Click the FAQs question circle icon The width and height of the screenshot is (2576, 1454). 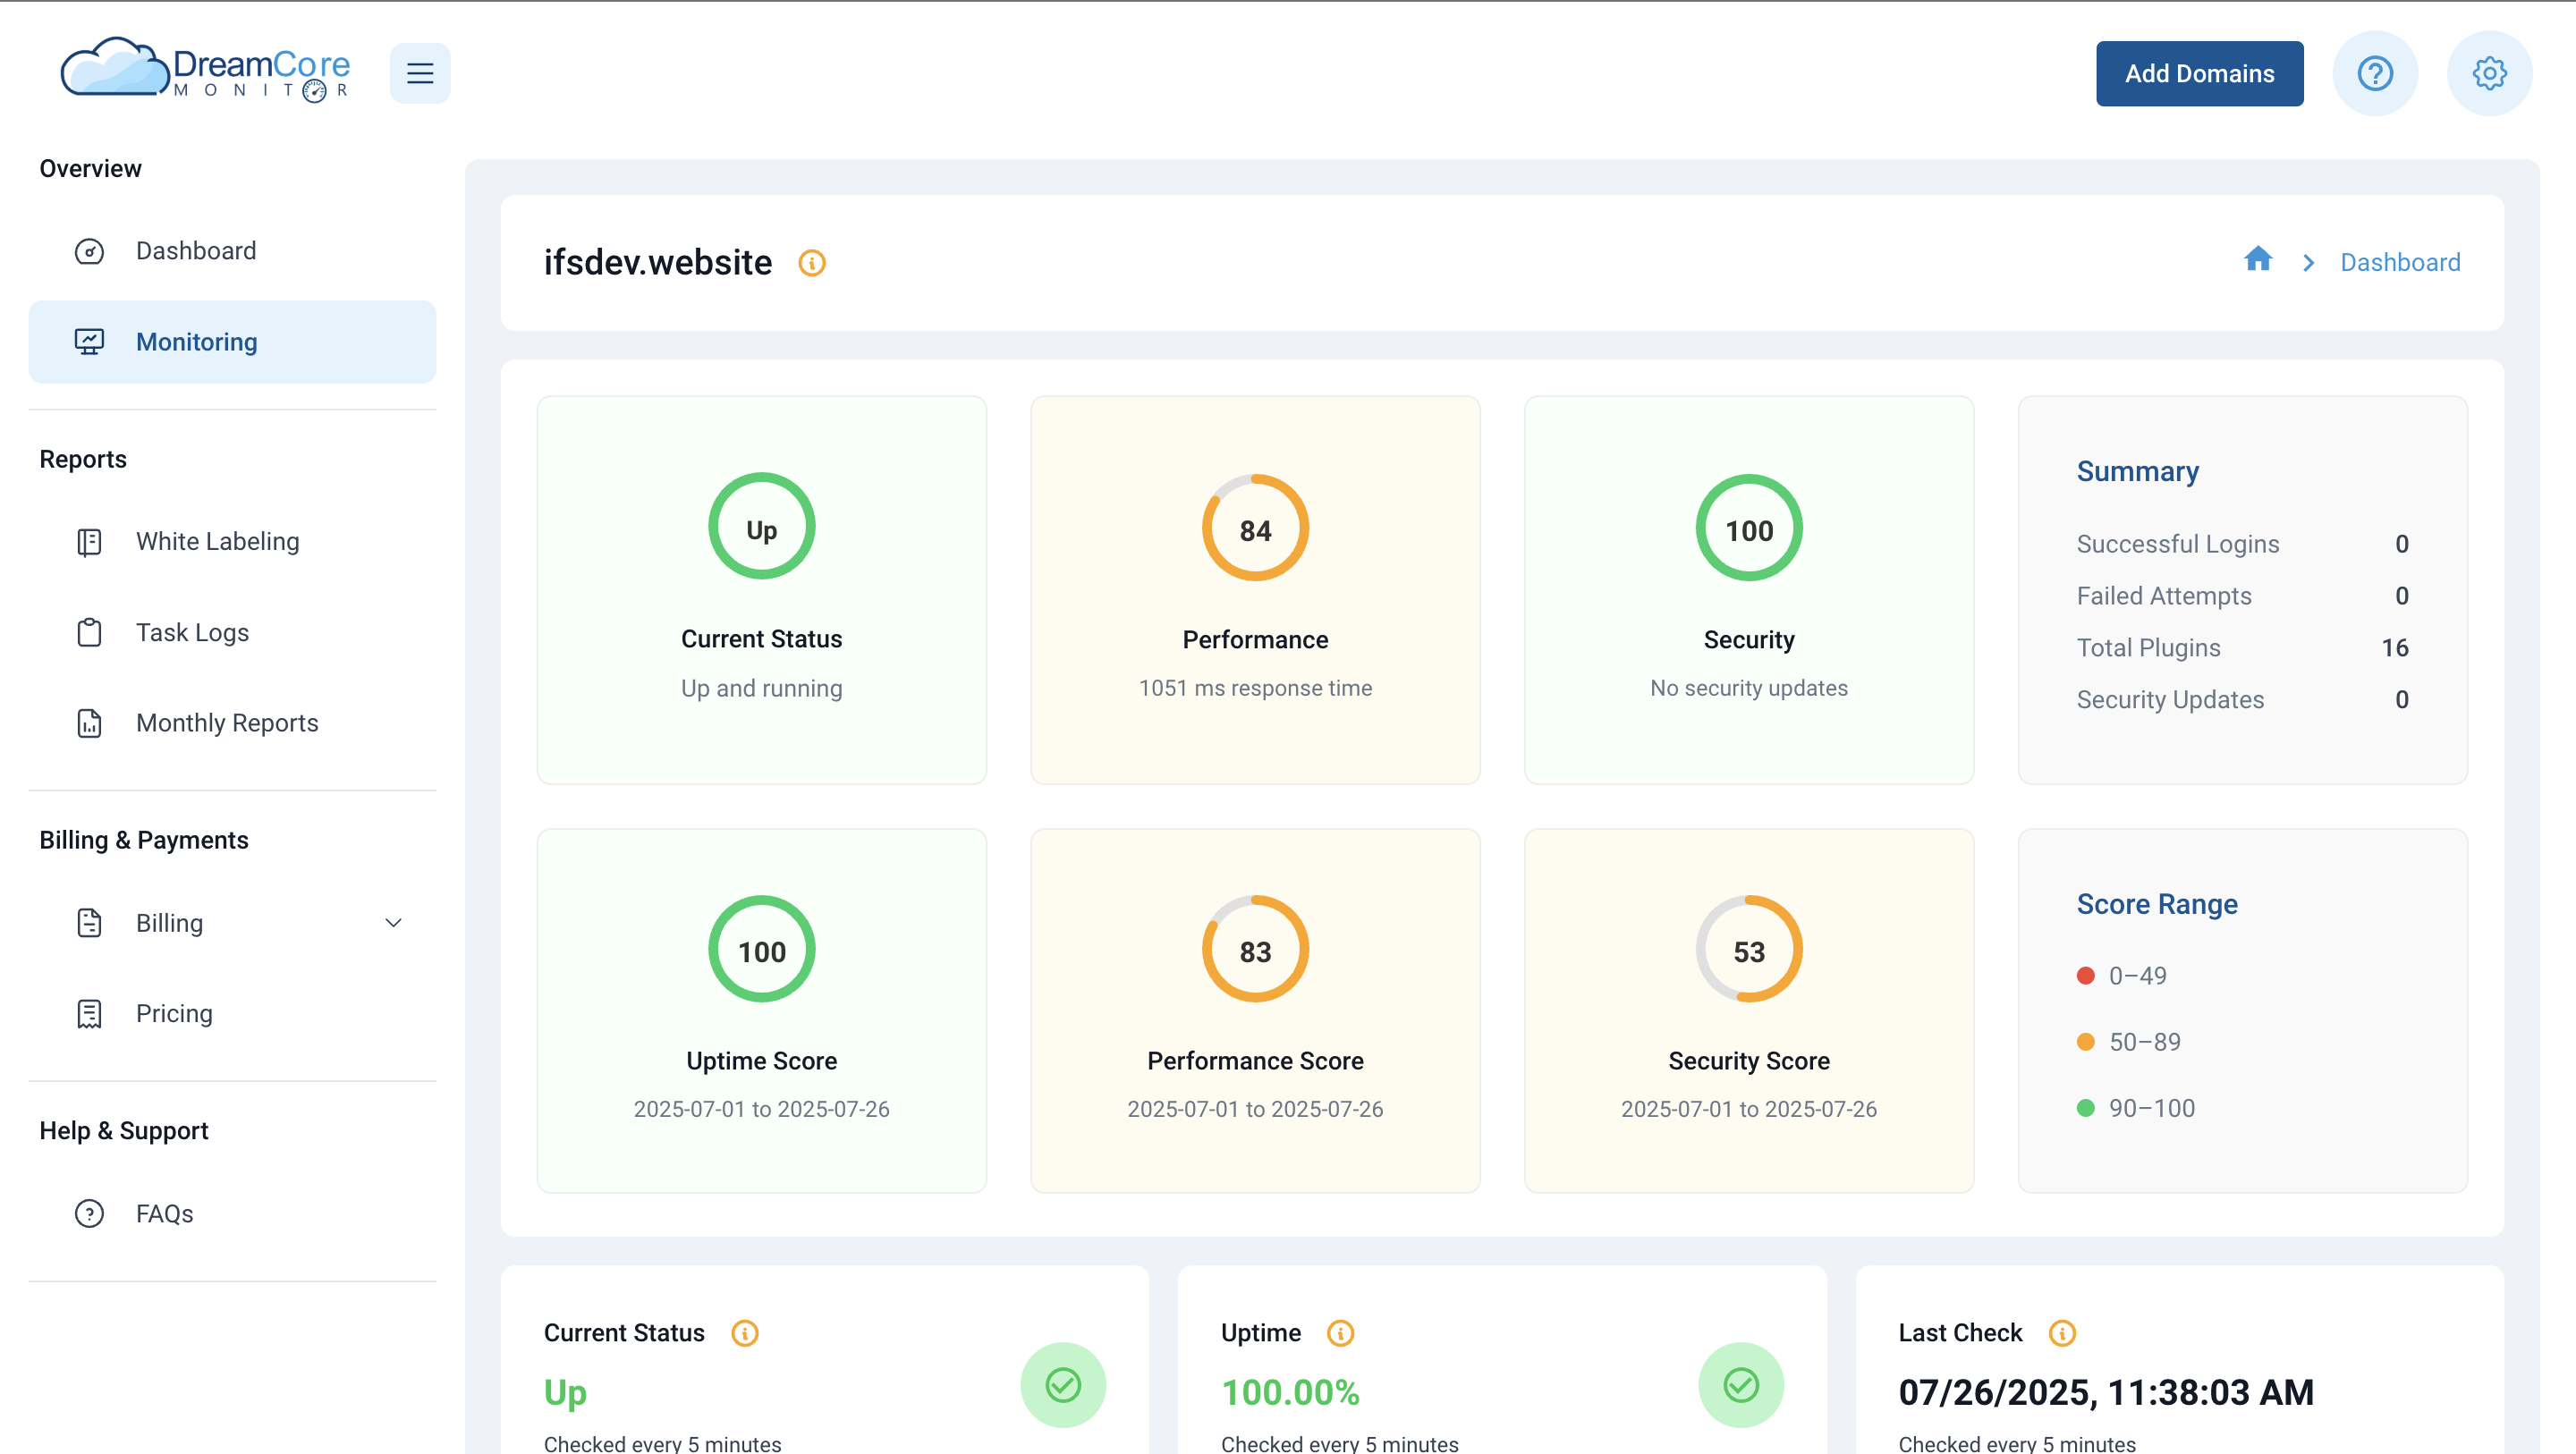point(89,1214)
